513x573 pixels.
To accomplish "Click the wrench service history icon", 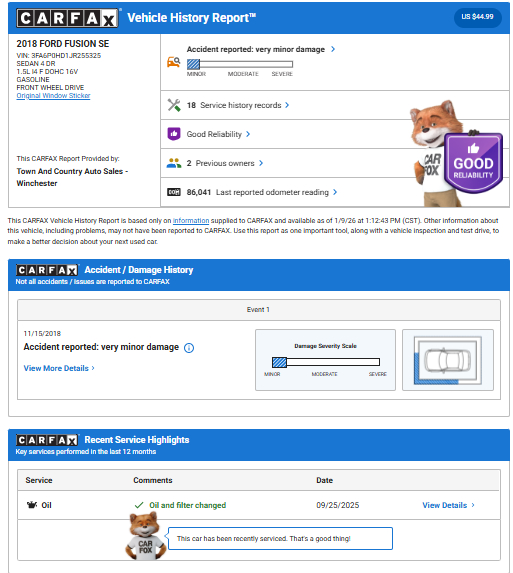I will click(174, 105).
